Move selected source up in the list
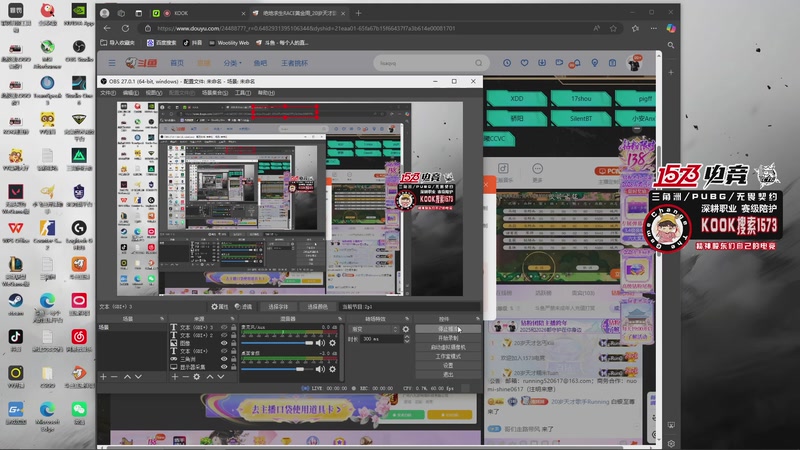 click(210, 377)
